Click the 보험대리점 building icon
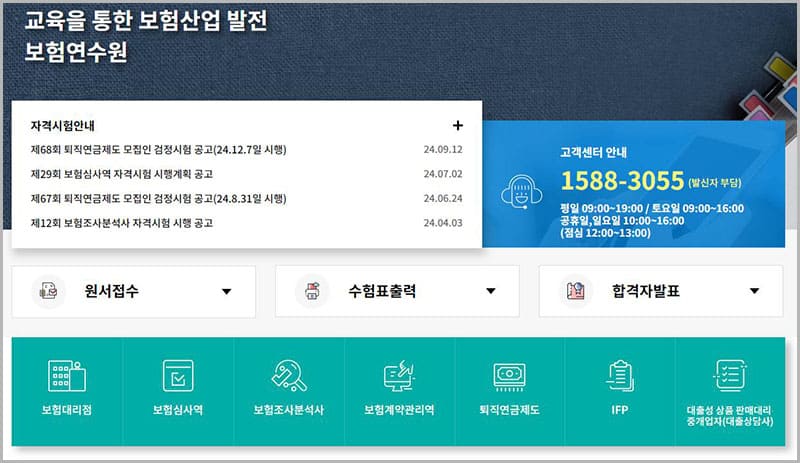This screenshot has width=800, height=463. pyautogui.click(x=66, y=376)
